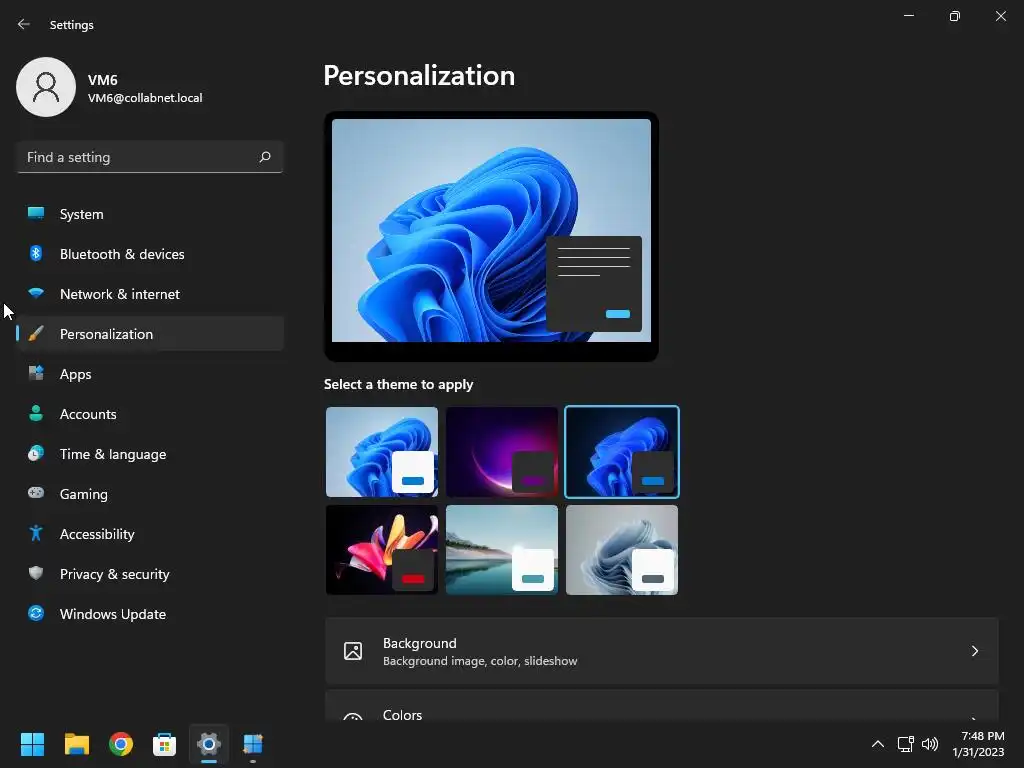Click the rightmost taskbar app icon

253,744
